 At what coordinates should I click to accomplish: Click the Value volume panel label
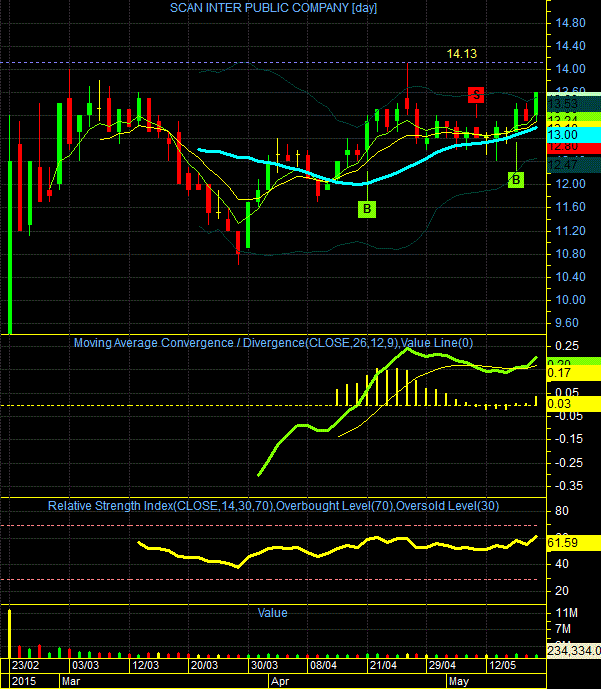coord(272,613)
